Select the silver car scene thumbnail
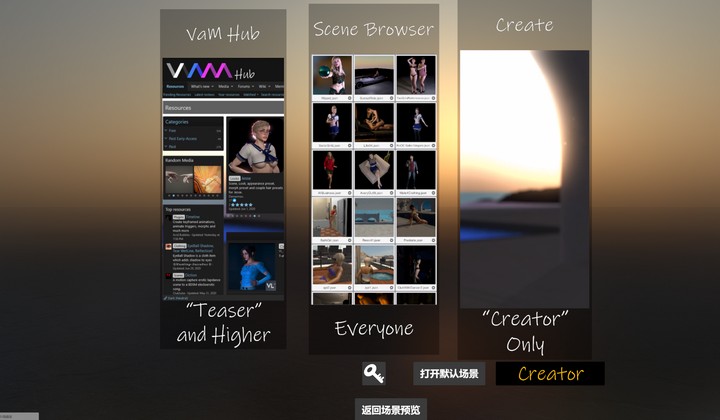The width and height of the screenshot is (720, 420). click(x=374, y=75)
